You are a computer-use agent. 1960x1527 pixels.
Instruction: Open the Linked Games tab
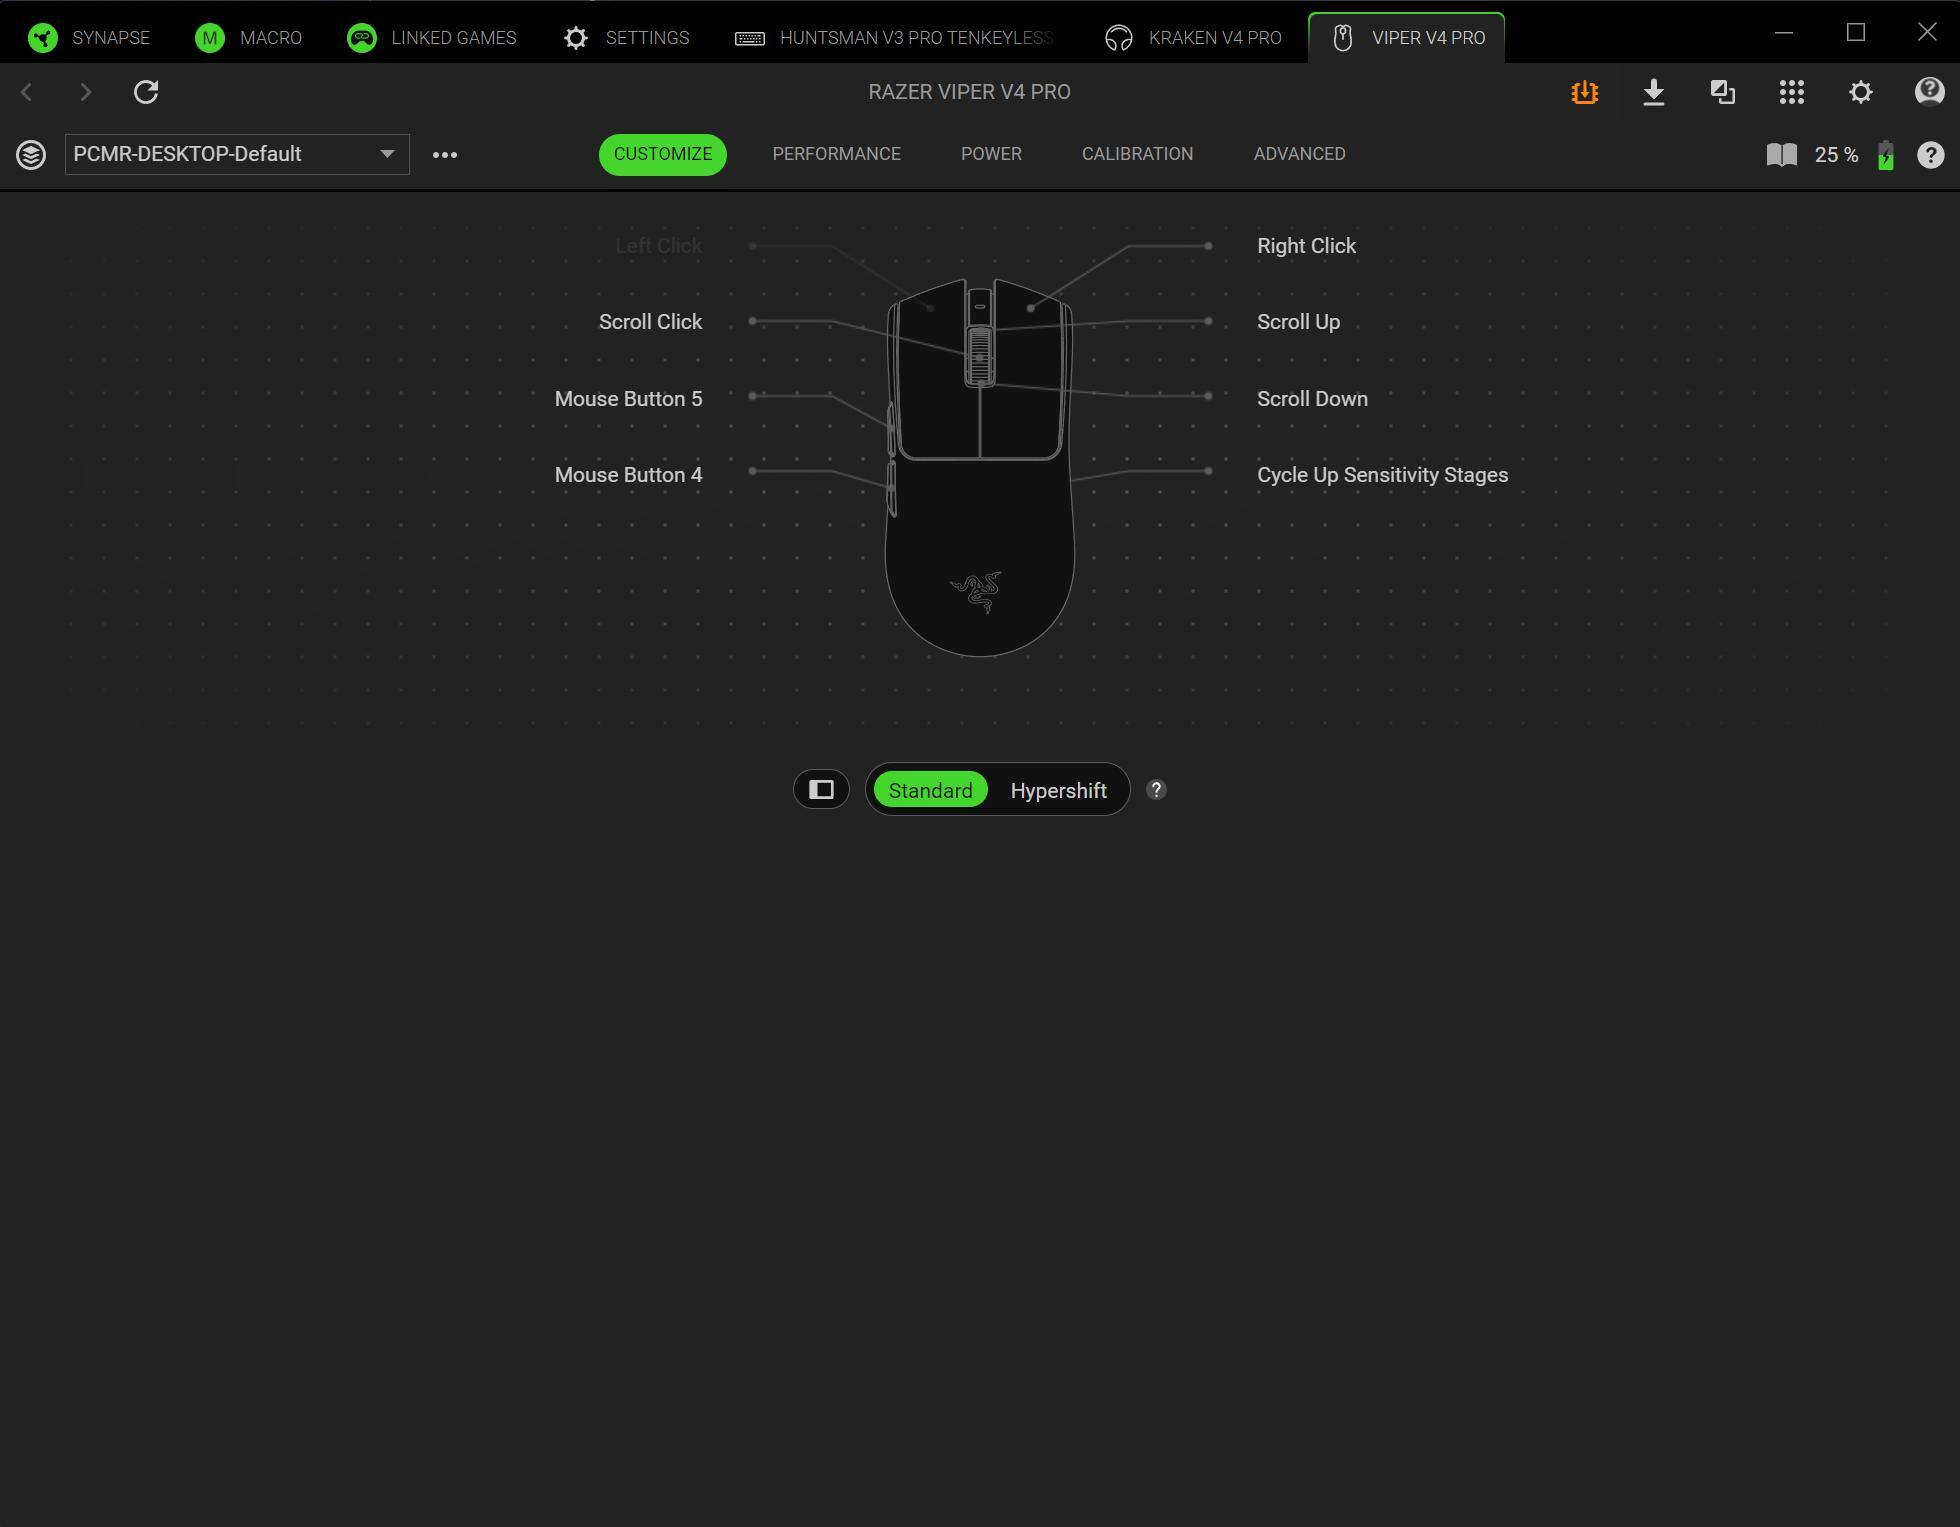click(432, 38)
